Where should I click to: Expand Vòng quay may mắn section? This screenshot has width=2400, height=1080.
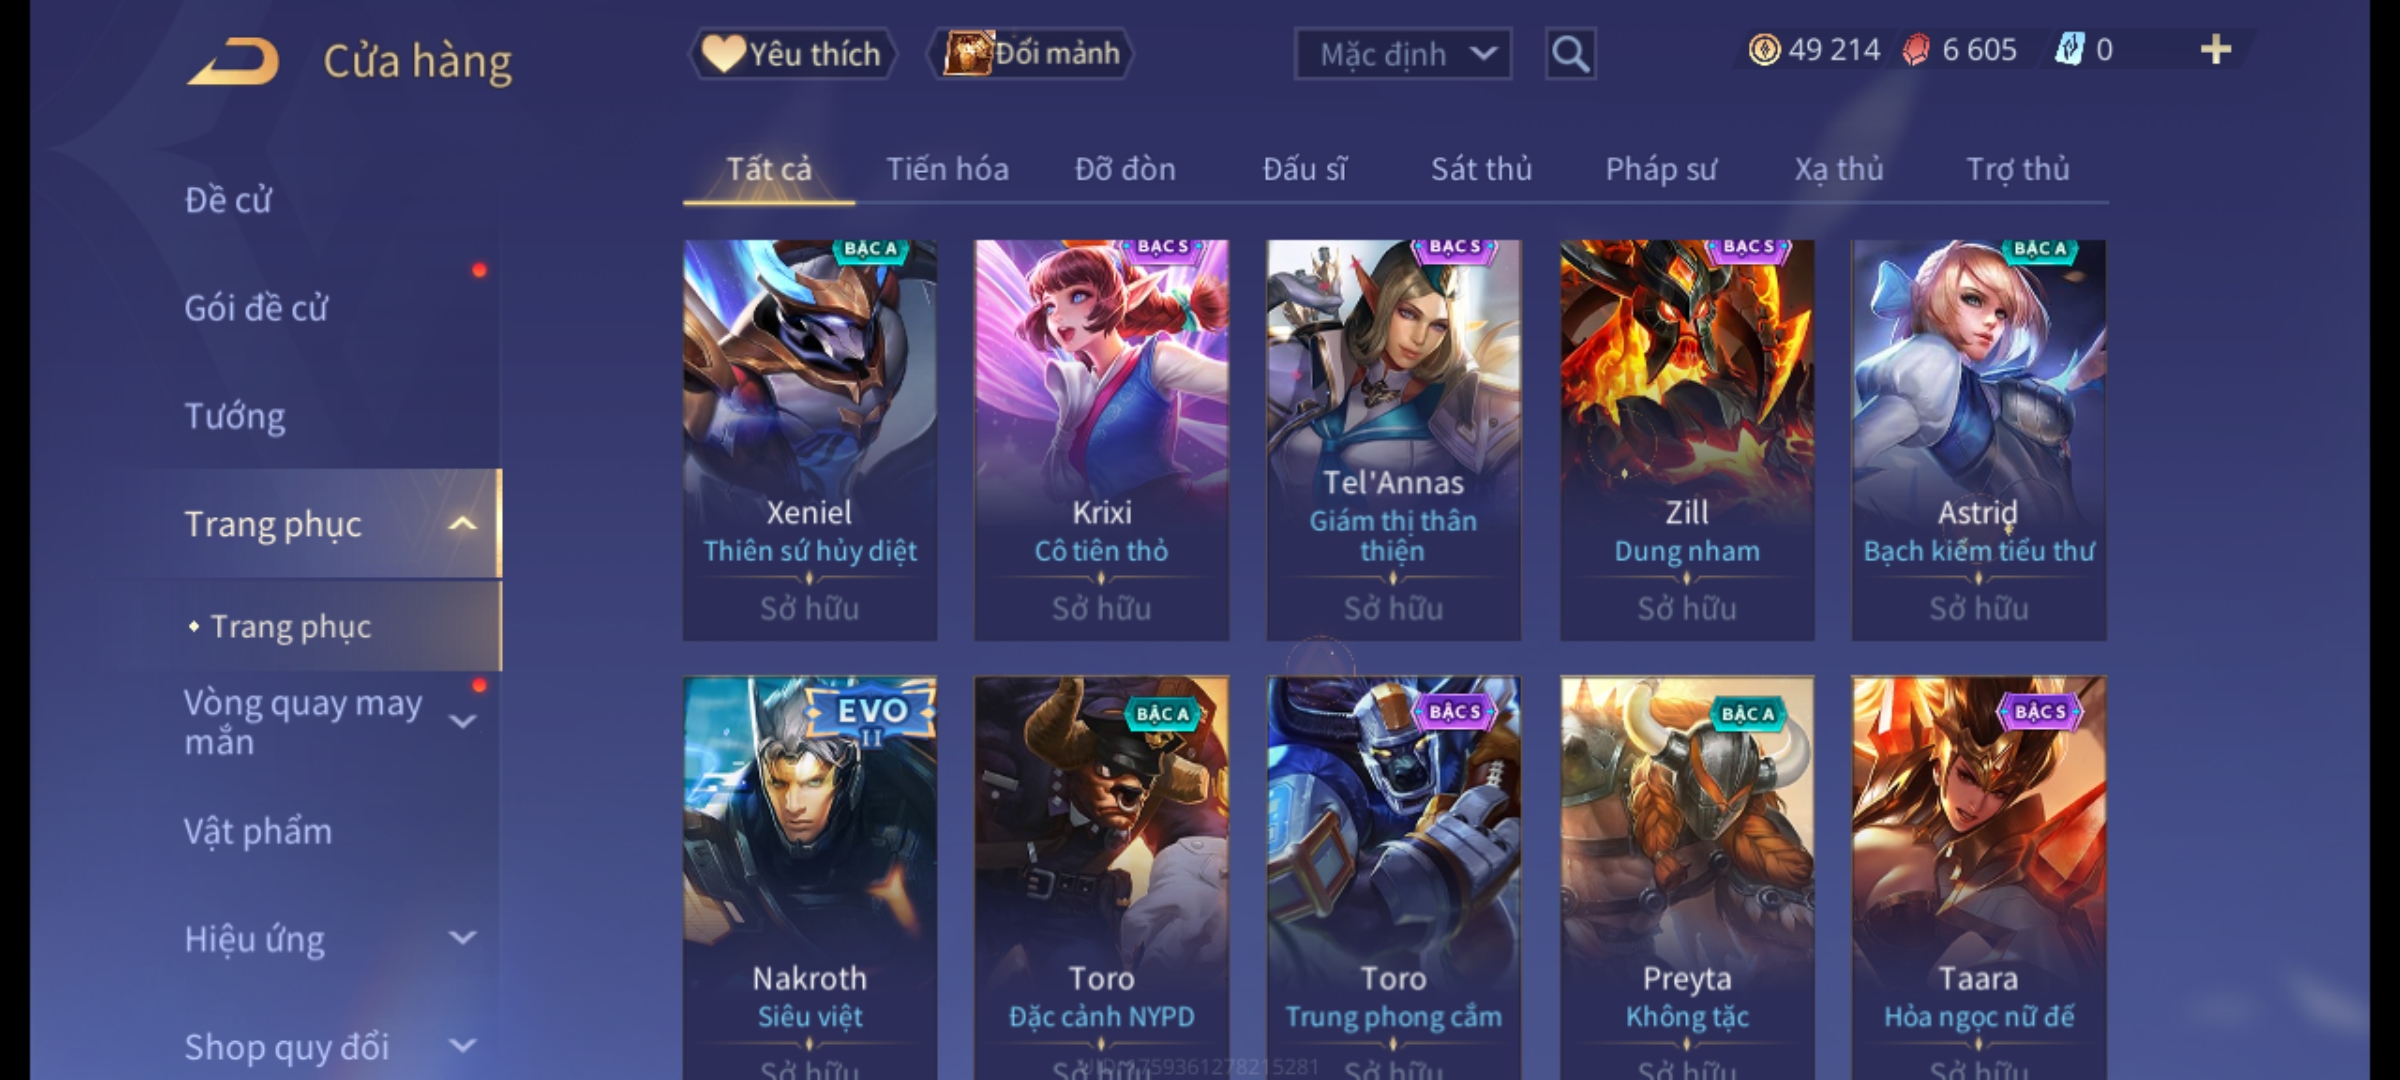point(462,721)
